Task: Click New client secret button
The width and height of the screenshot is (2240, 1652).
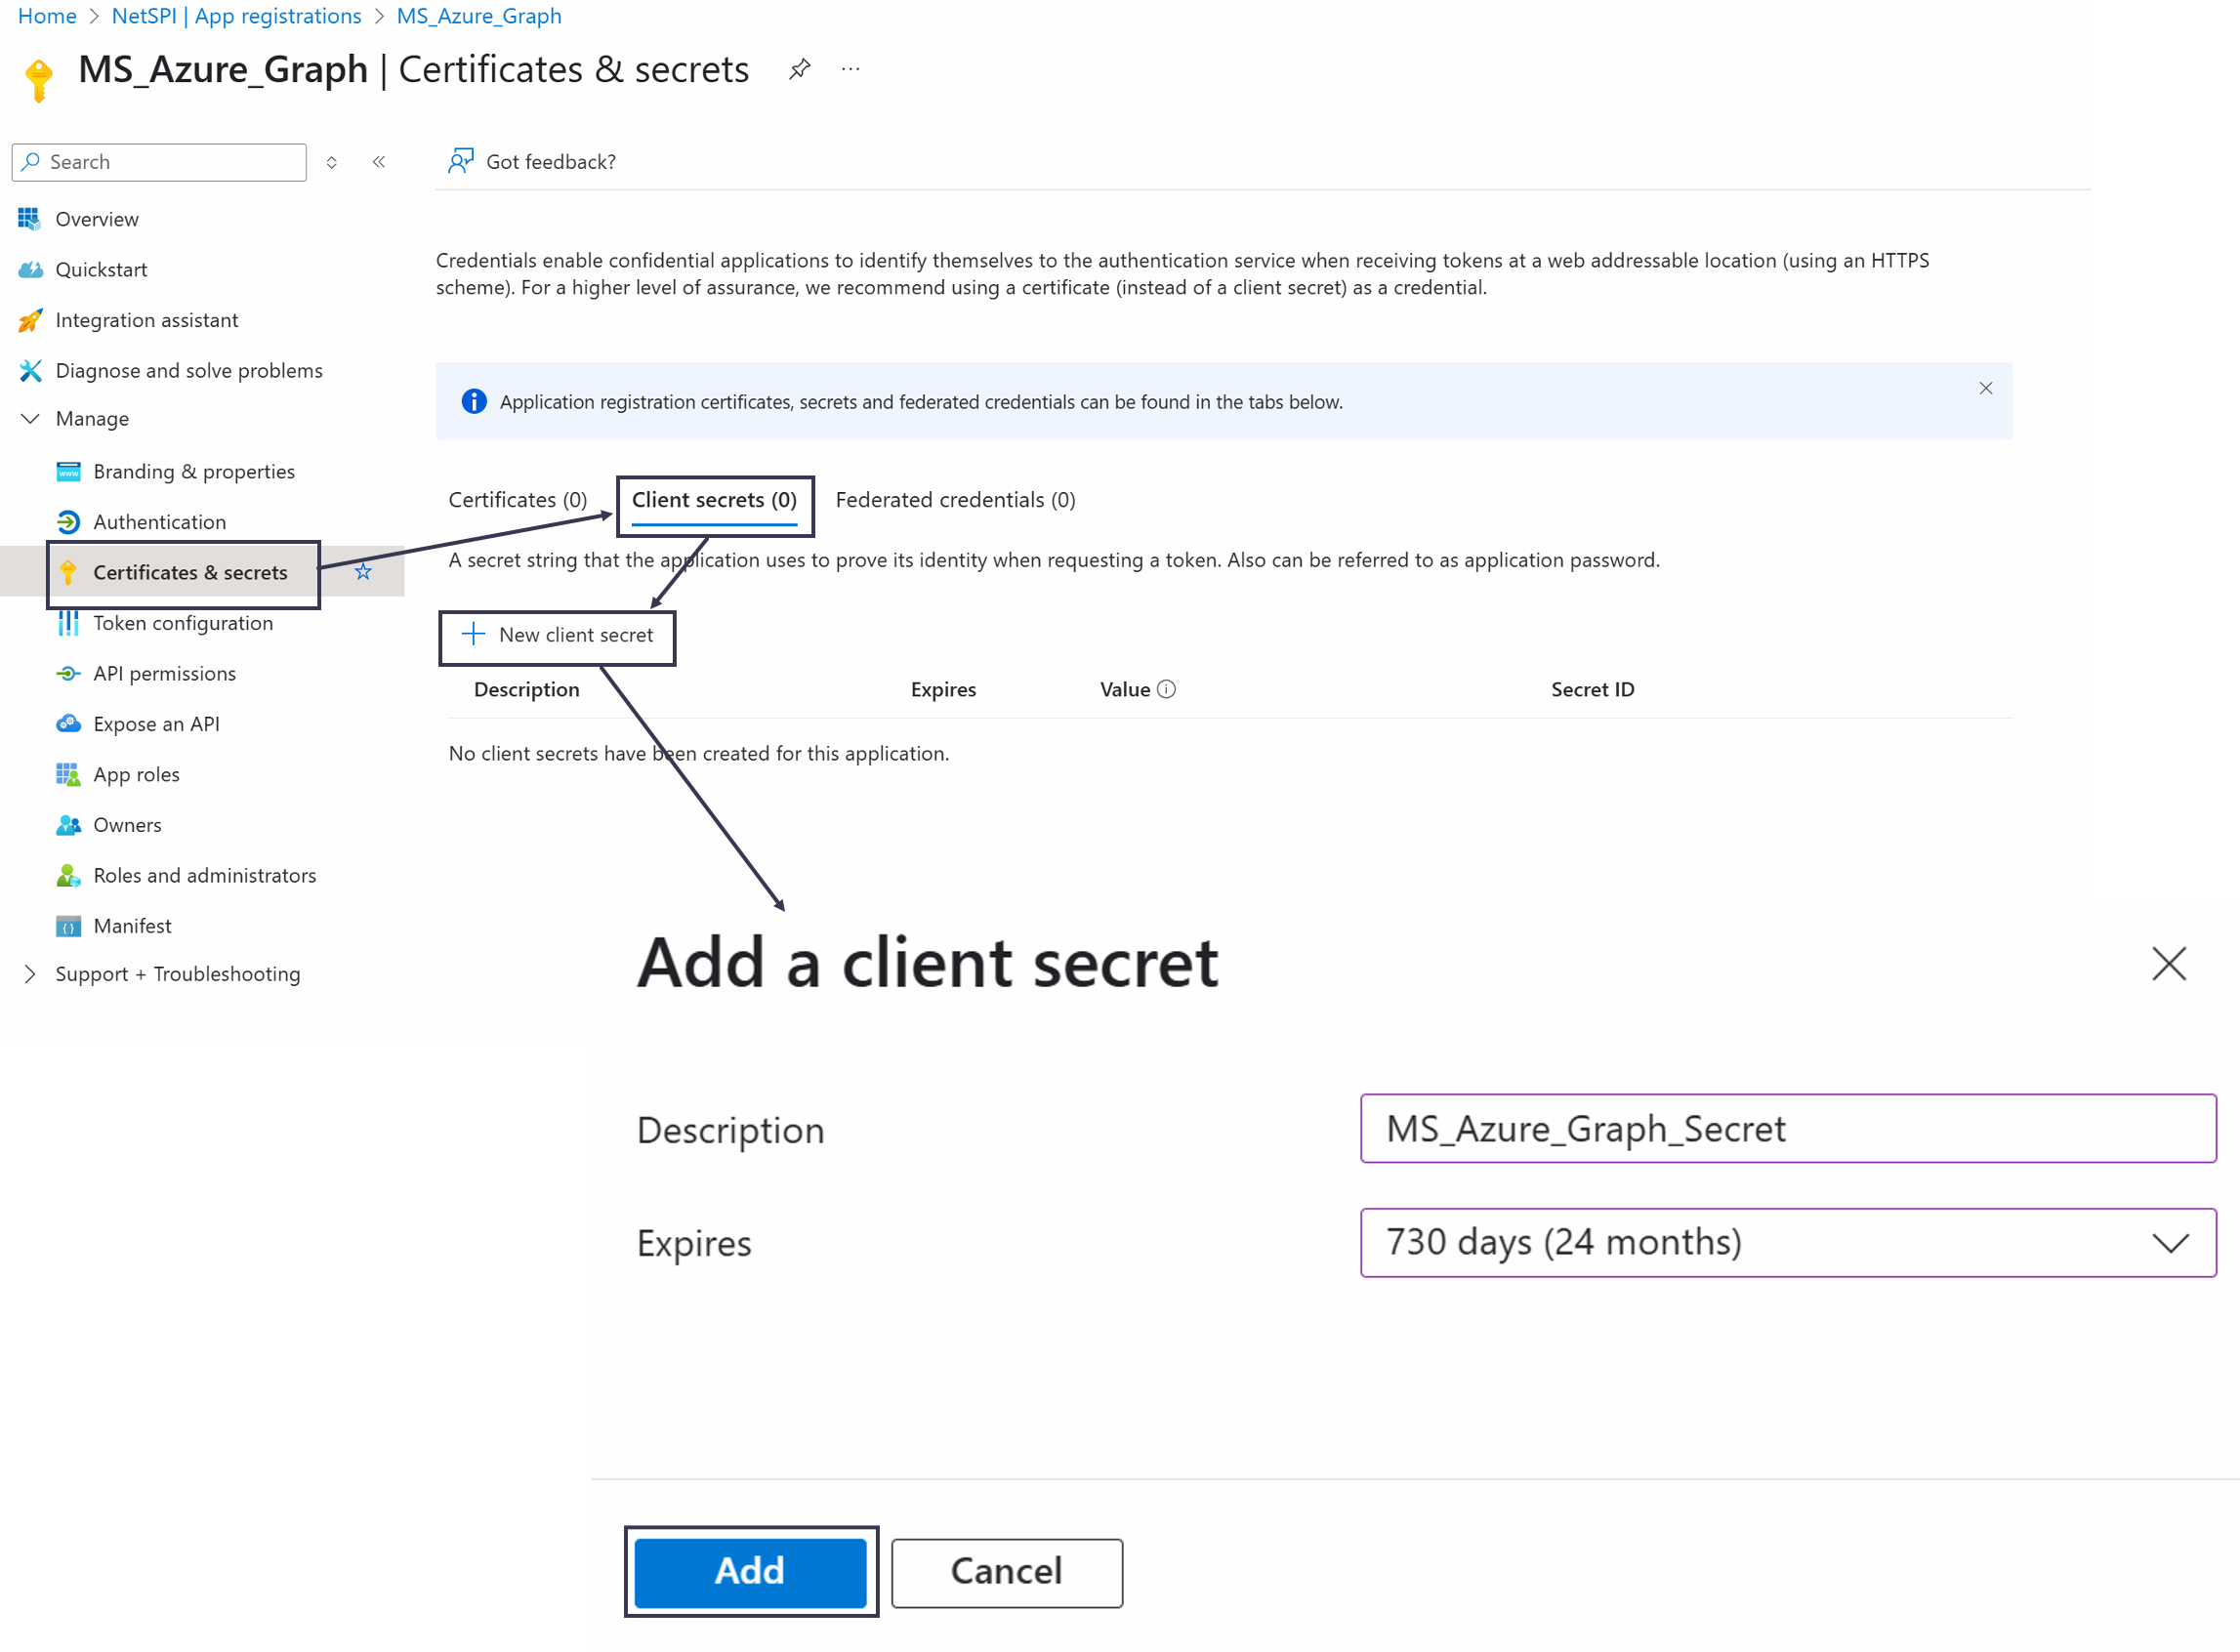Action: 557,636
